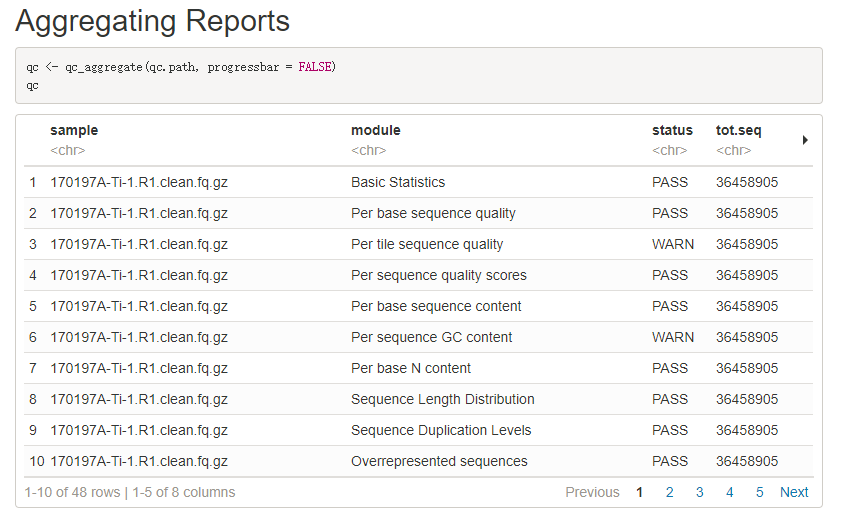Go to page 4 of the table
The height and width of the screenshot is (521, 846).
click(x=729, y=492)
